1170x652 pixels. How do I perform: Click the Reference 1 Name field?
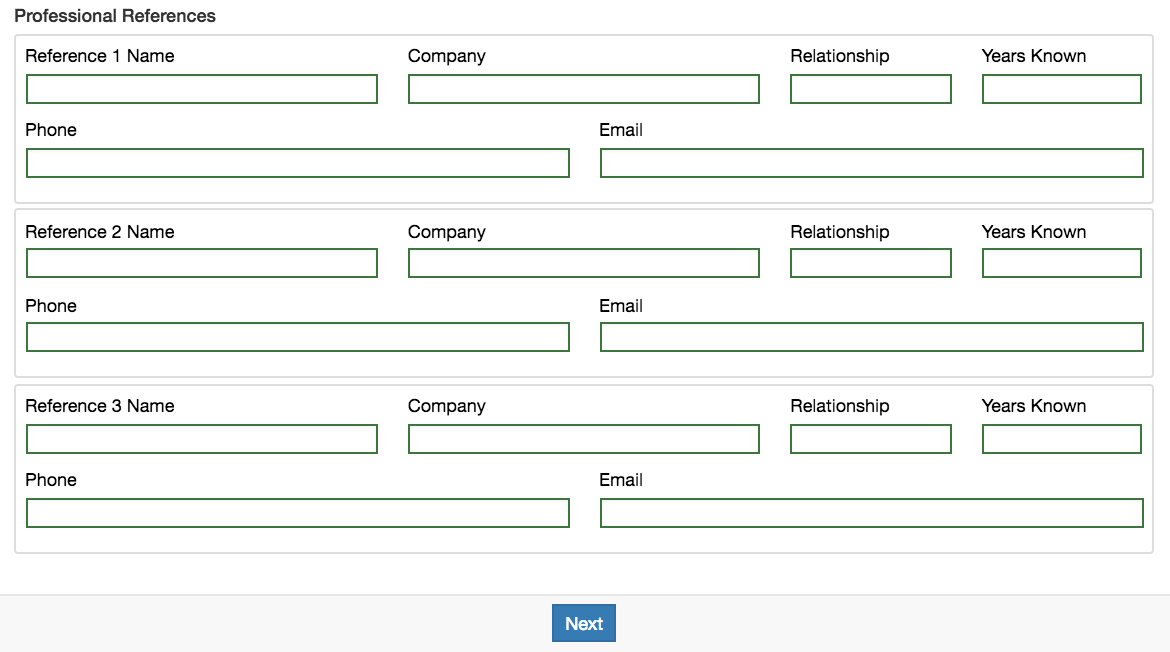tap(201, 89)
